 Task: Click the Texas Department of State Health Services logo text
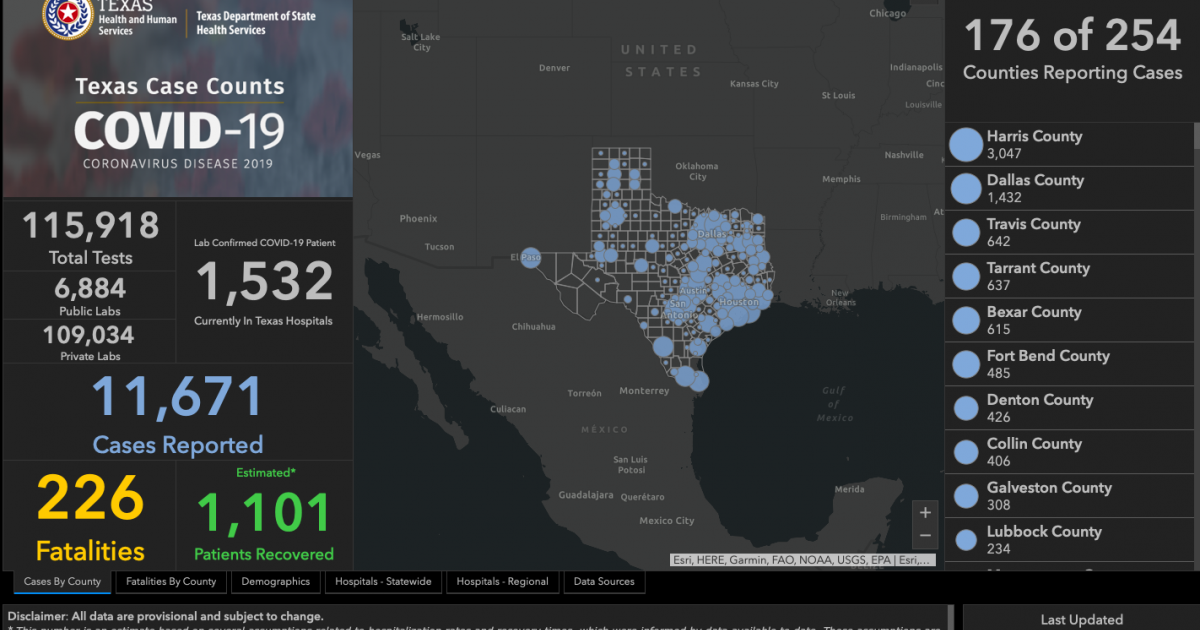[258, 23]
